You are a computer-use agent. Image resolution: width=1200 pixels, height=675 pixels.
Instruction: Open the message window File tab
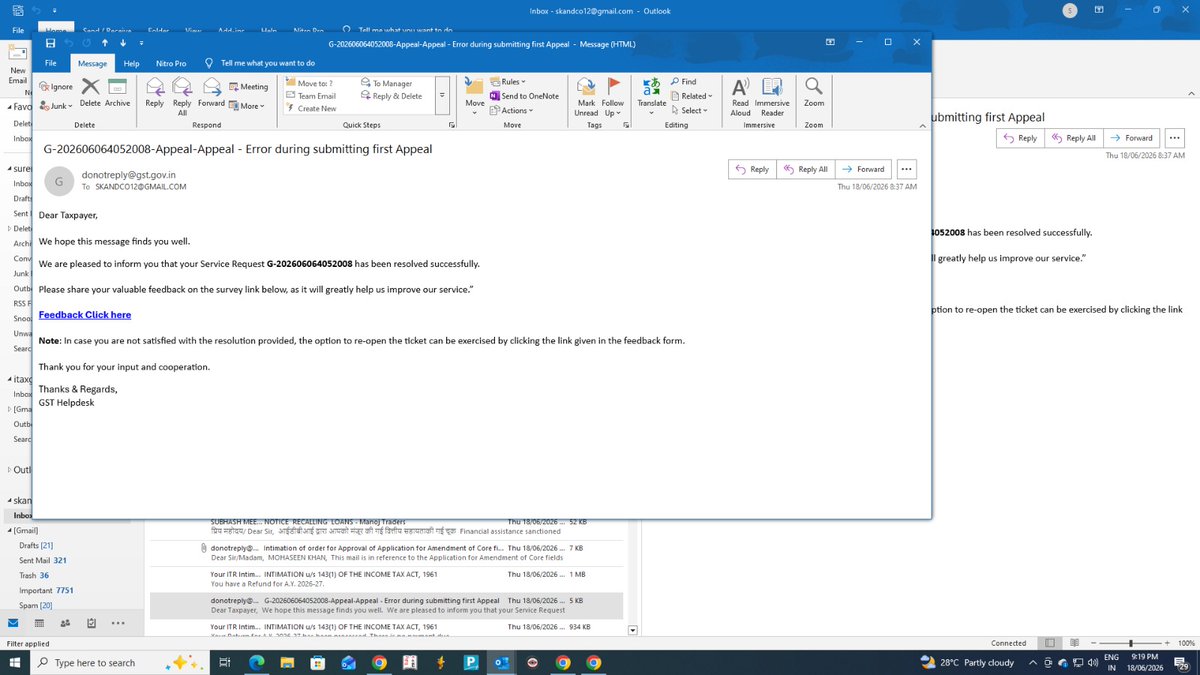(51, 63)
